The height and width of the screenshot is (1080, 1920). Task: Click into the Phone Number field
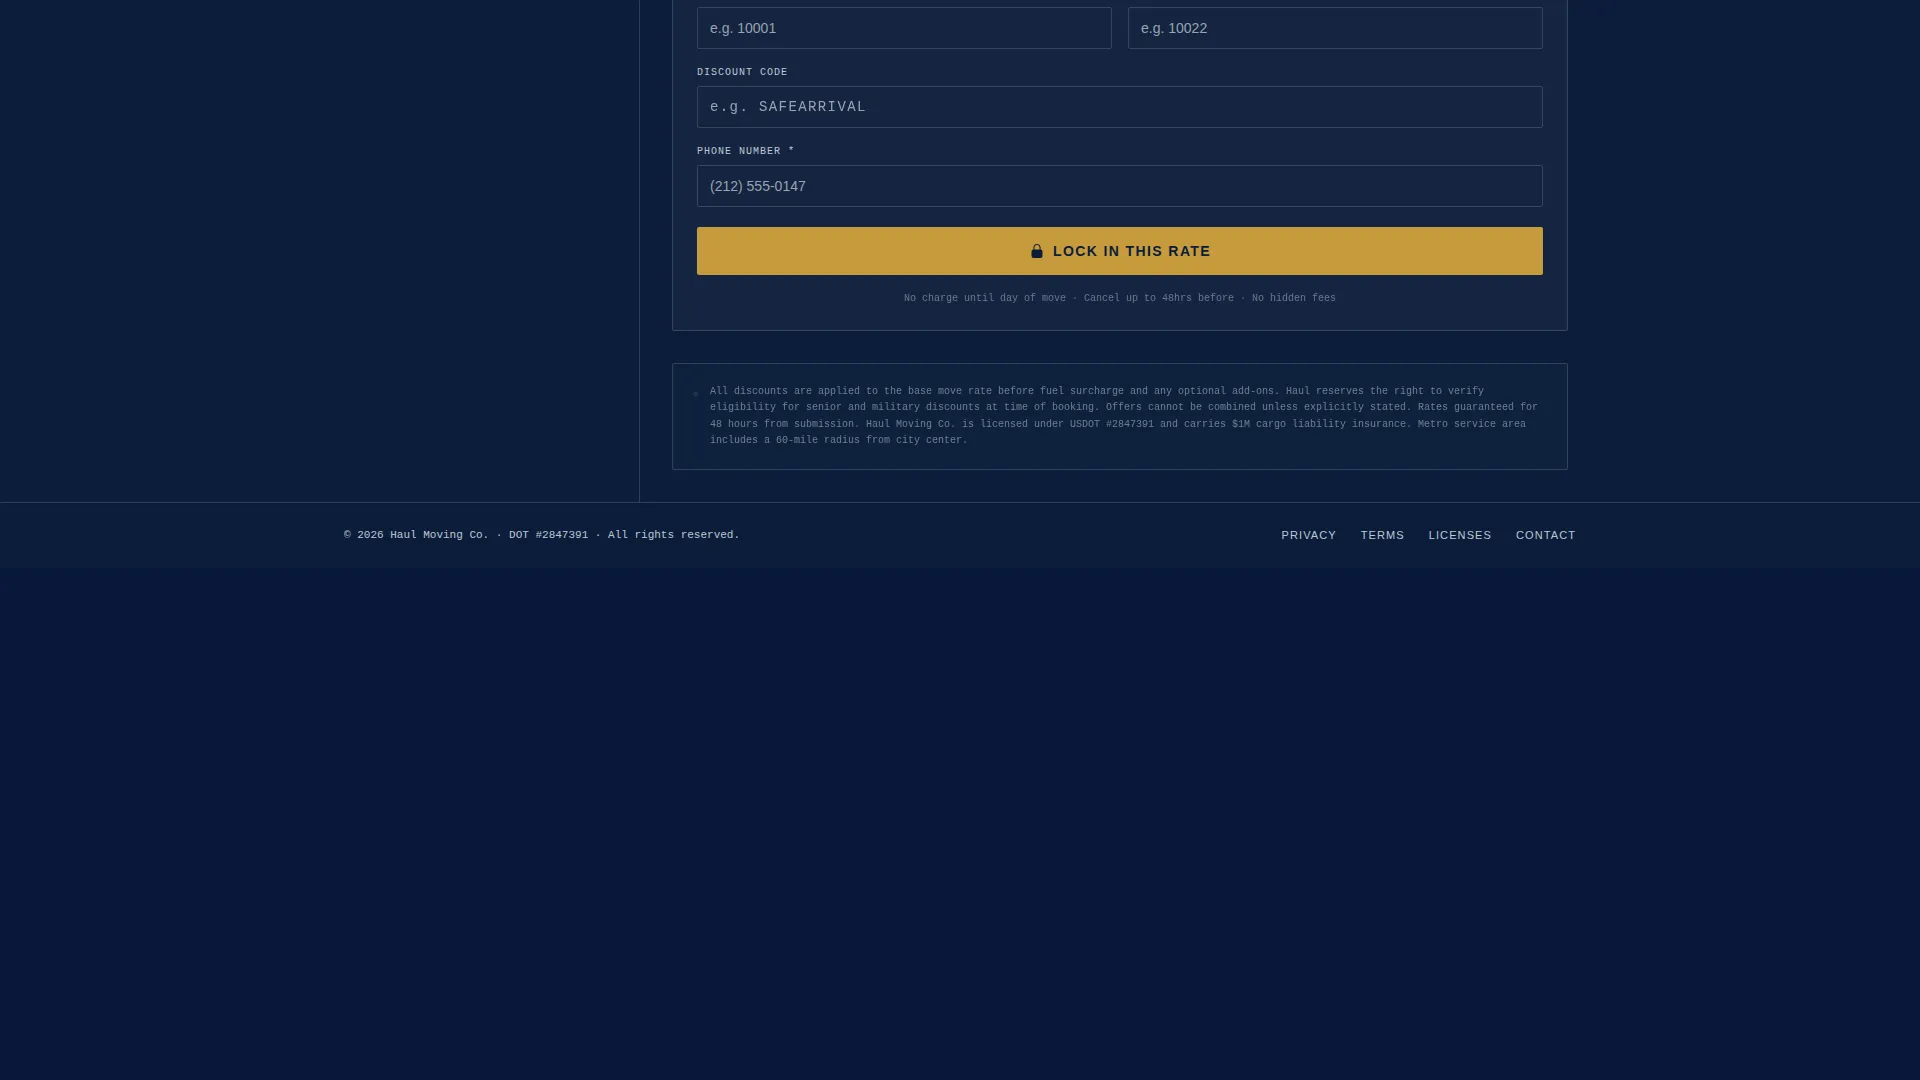click(x=1120, y=186)
